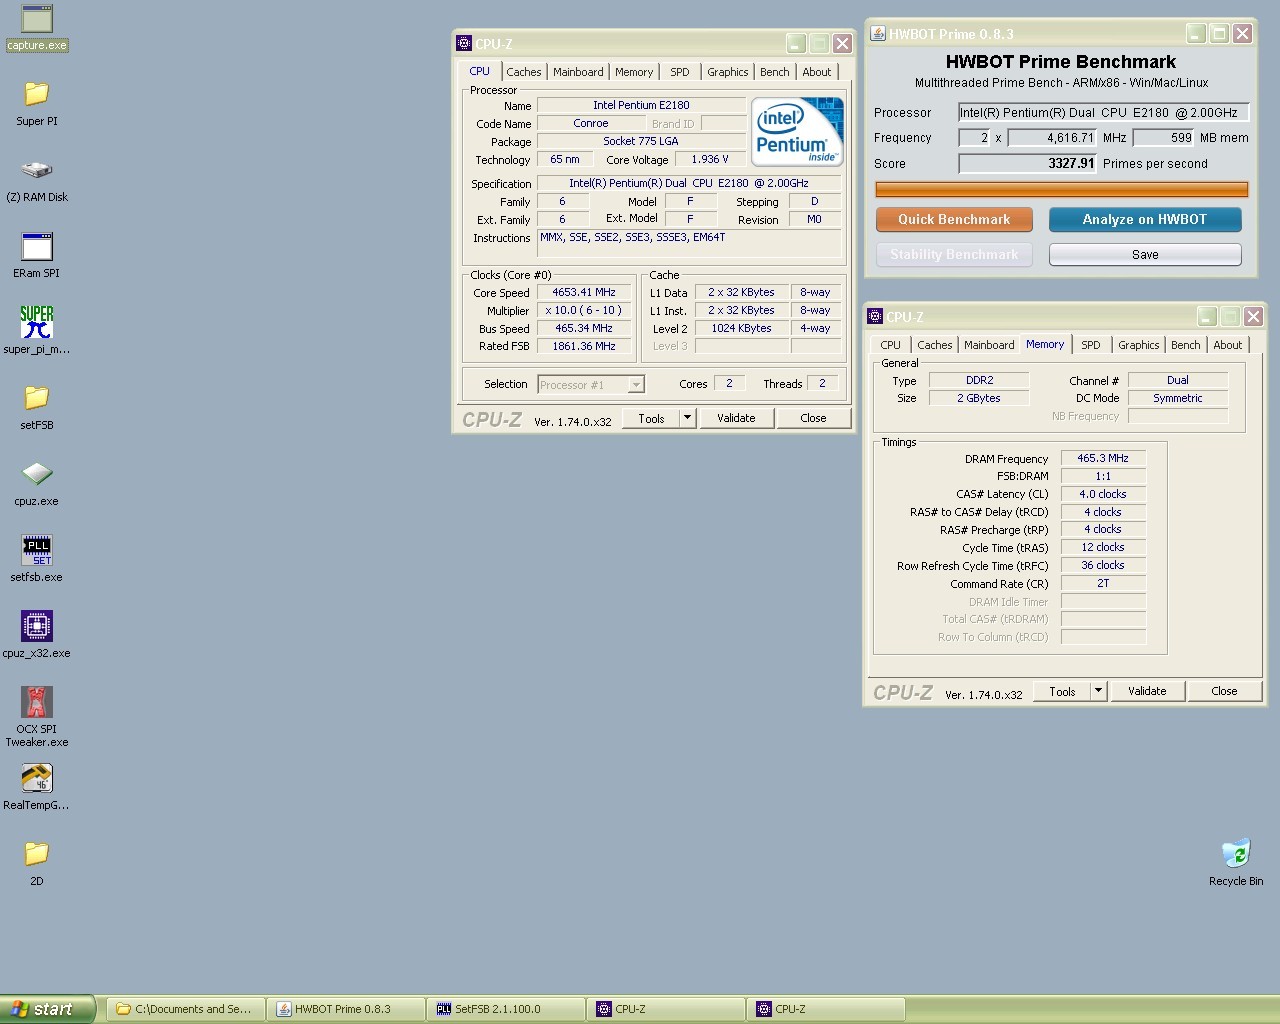Click the HWBOT Prime title bar icon
Viewport: 1280px width, 1024px height.
pos(877,33)
